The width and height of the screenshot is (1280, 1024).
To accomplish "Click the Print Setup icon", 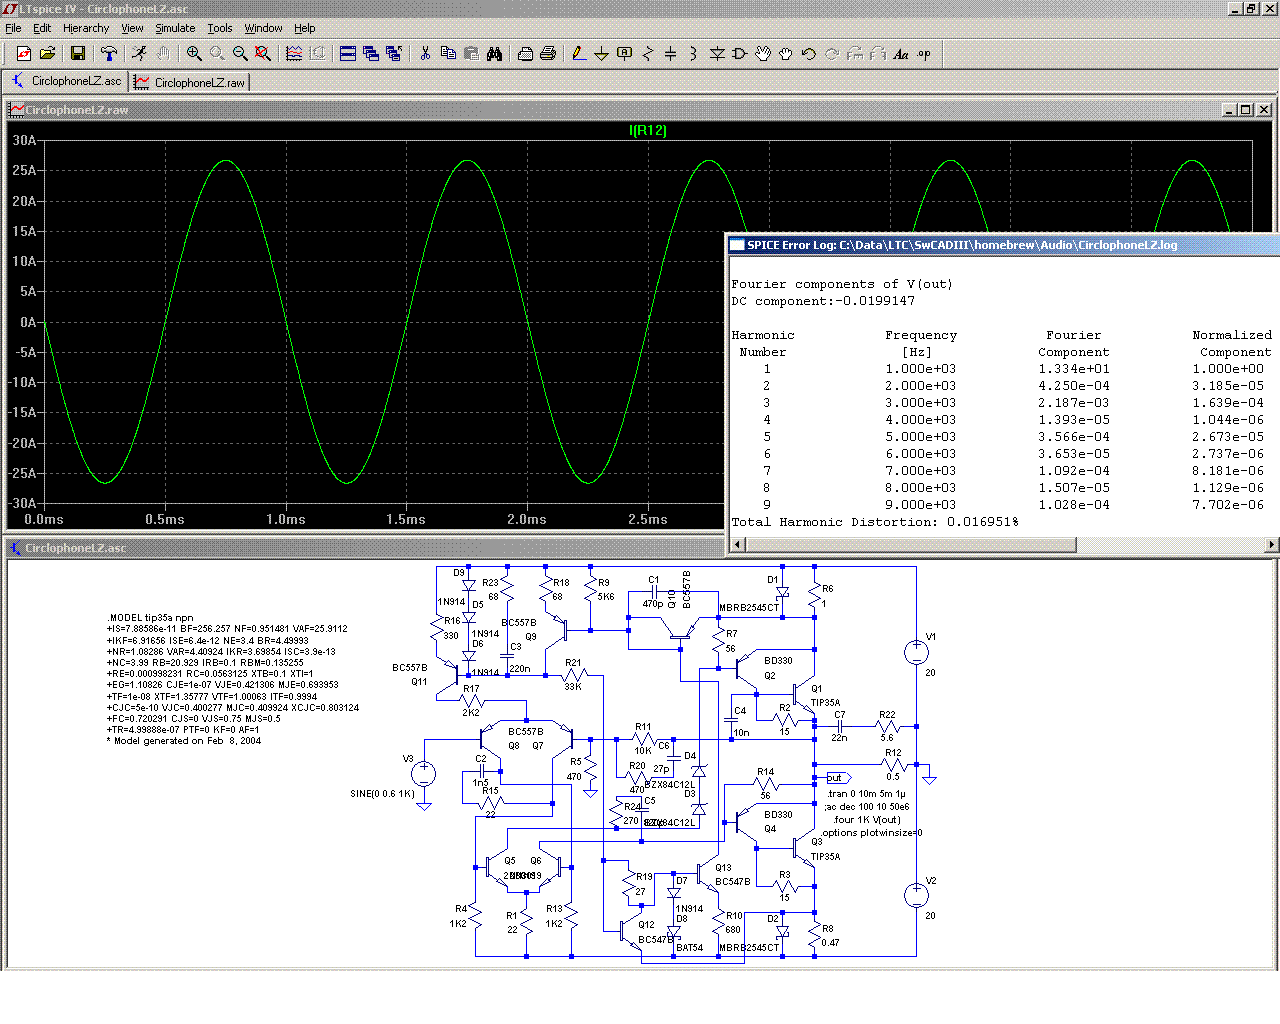I will (525, 54).
